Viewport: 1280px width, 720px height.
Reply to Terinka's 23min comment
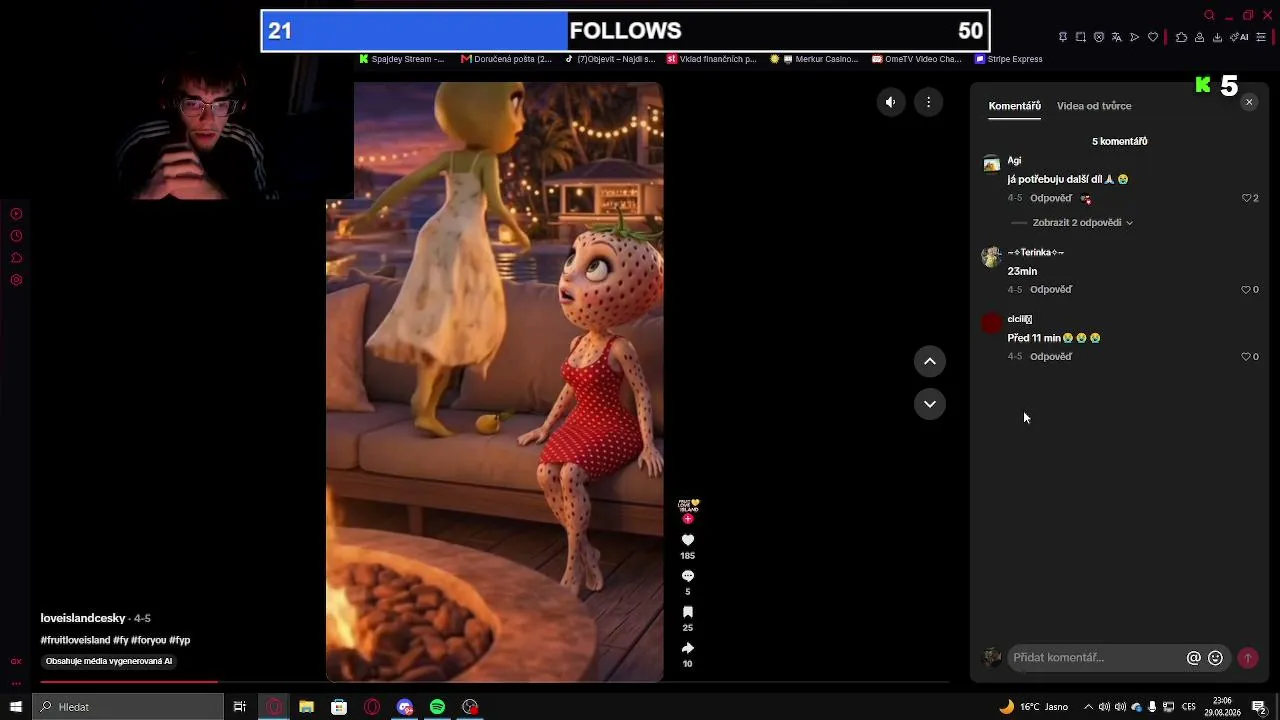tap(1051, 289)
